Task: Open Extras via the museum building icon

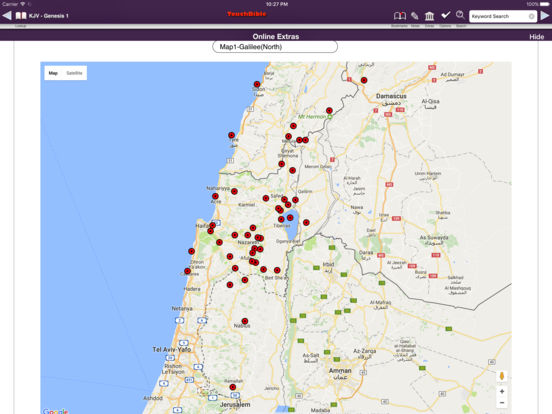Action: point(429,16)
